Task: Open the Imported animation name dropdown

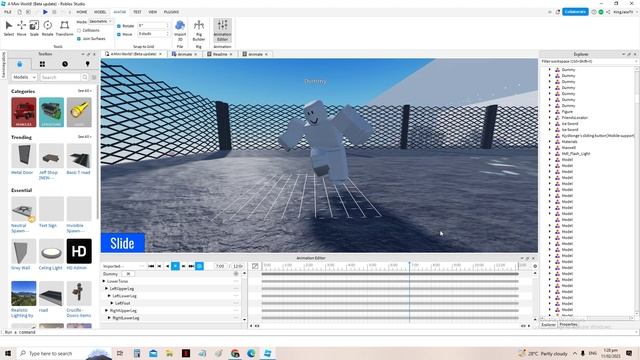Action: pos(124,266)
